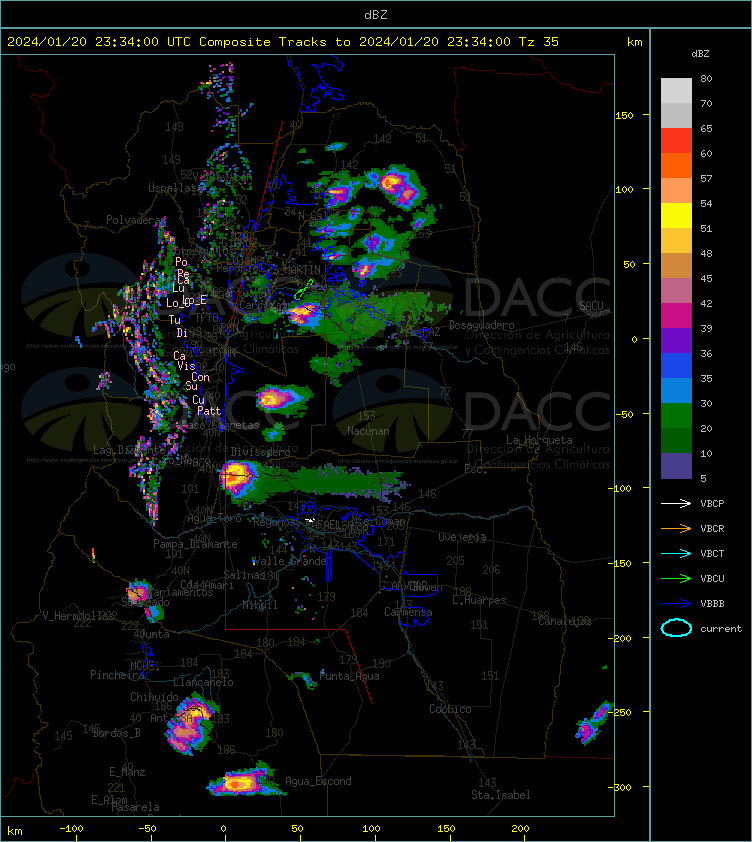
Task: Select the light orange swatch between 57 and 54
Action: point(676,190)
